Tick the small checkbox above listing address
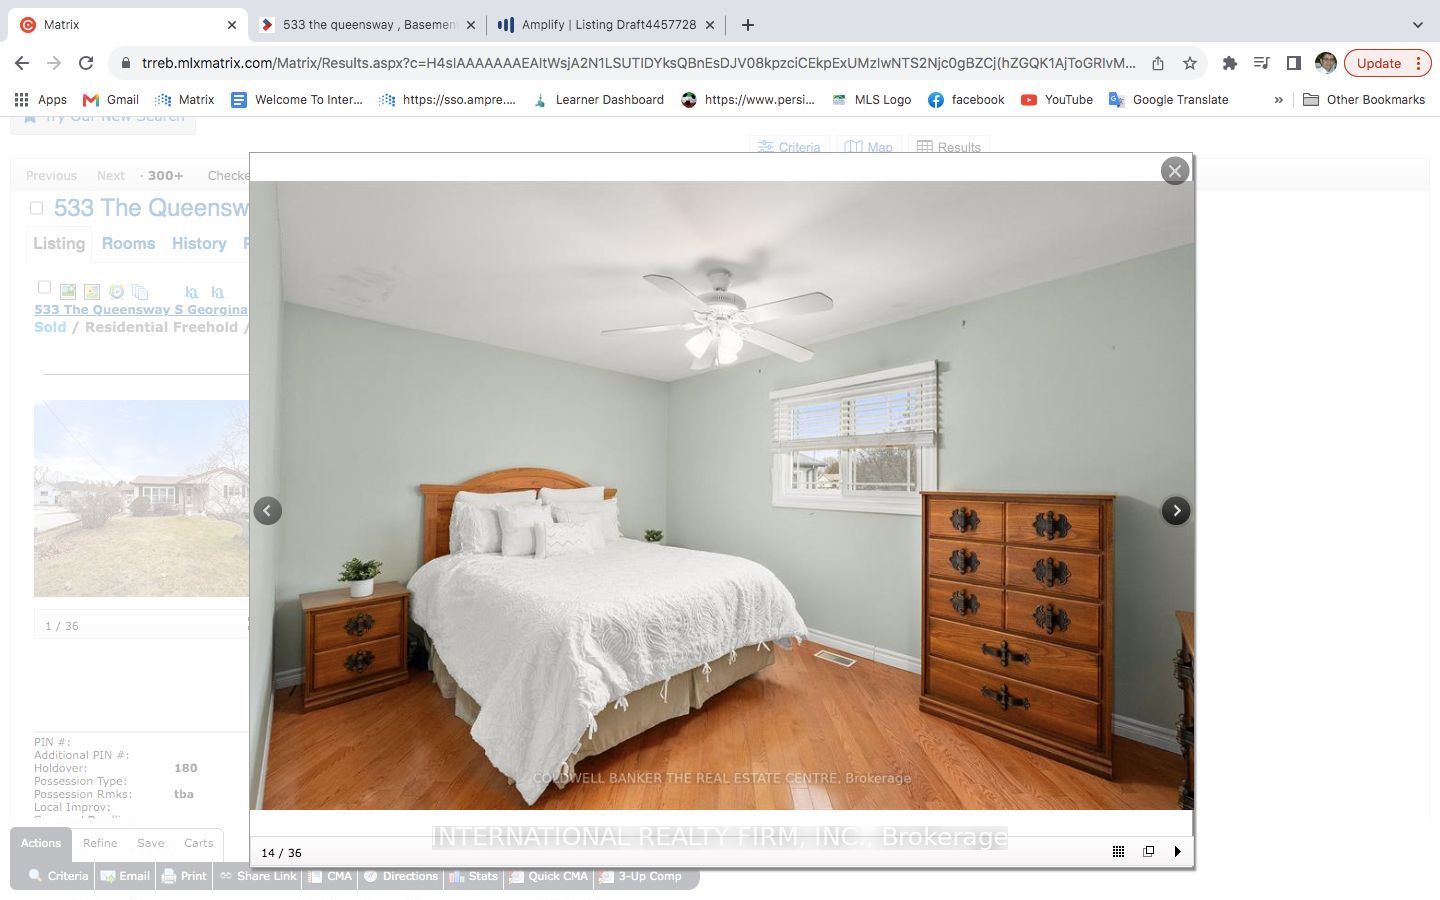1440x900 pixels. 44,287
